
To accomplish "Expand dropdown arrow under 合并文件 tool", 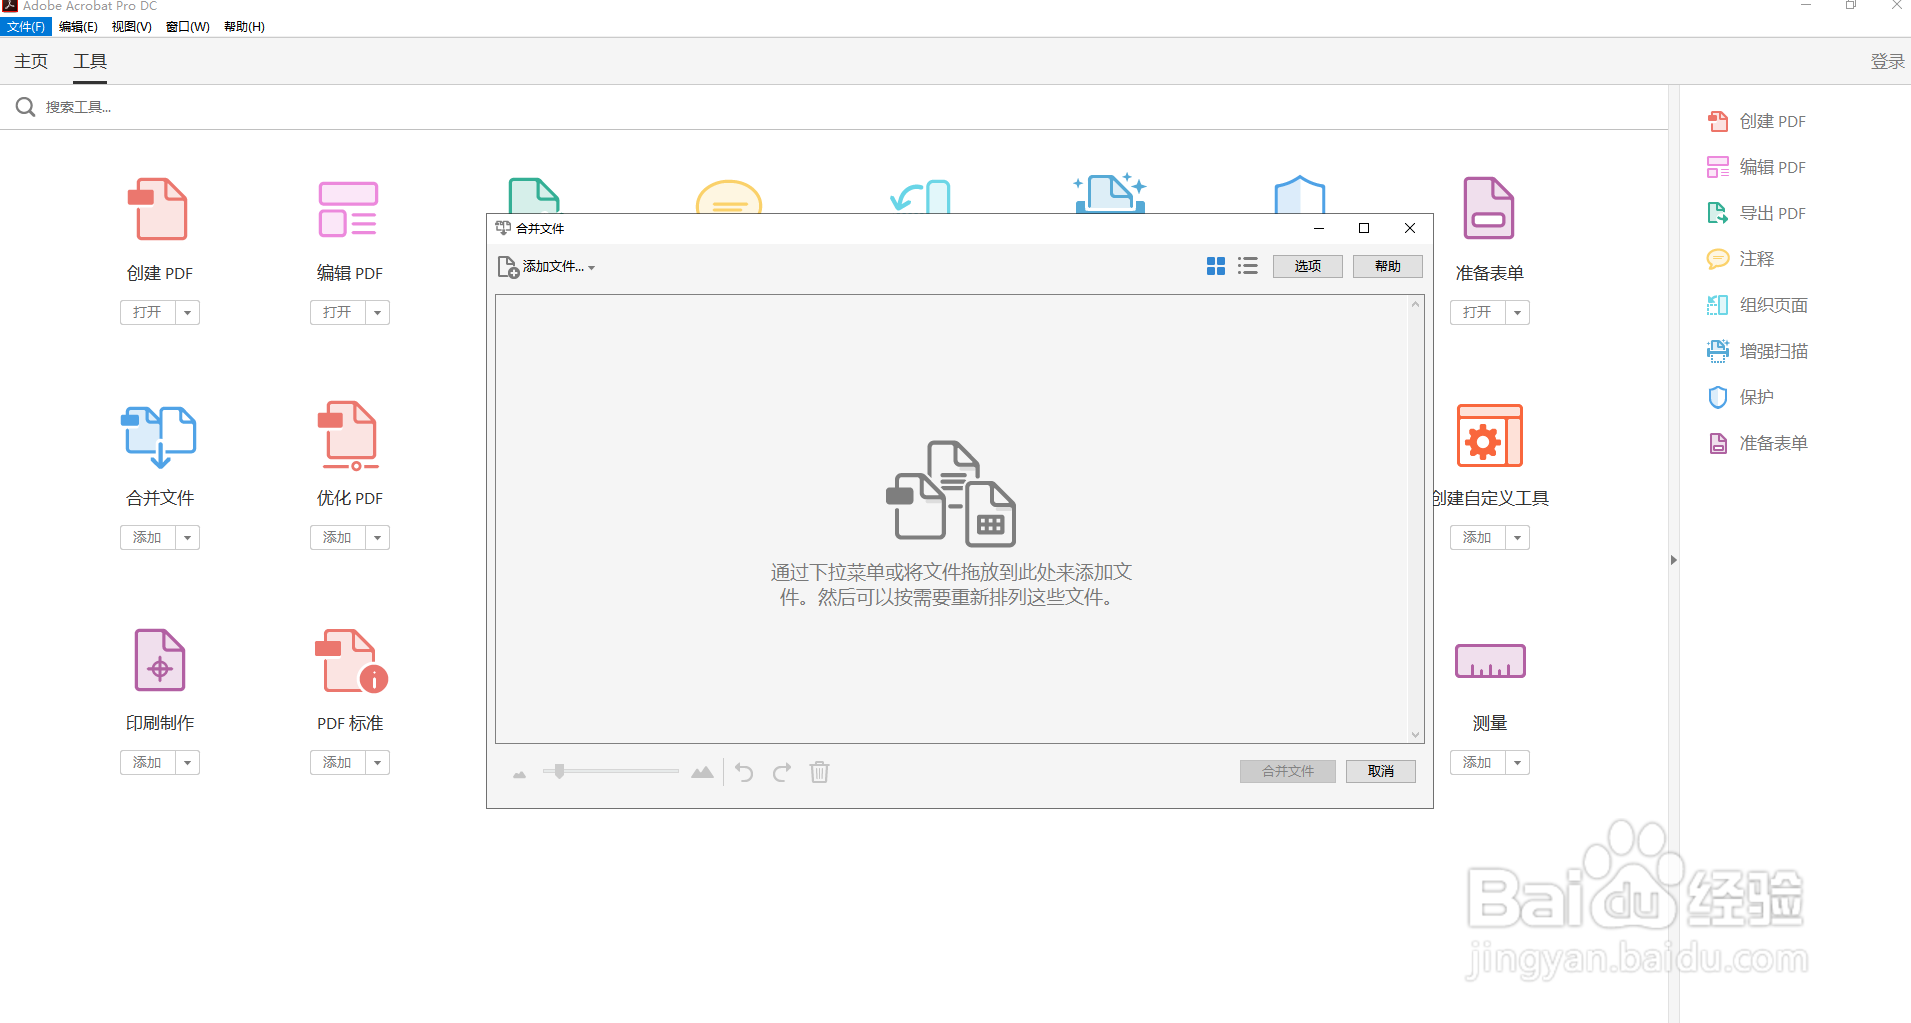I will tap(187, 538).
